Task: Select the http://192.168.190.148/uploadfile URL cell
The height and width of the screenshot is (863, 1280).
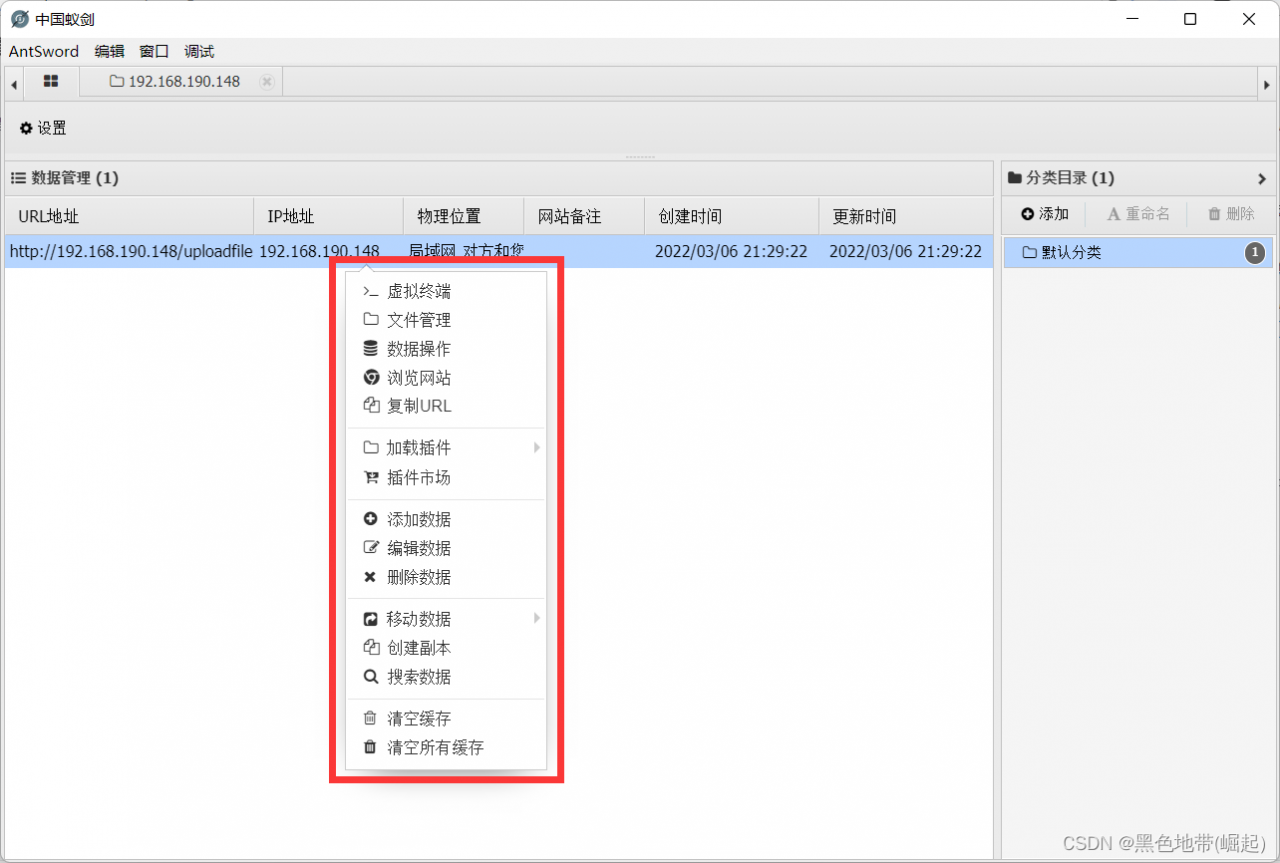Action: [130, 252]
